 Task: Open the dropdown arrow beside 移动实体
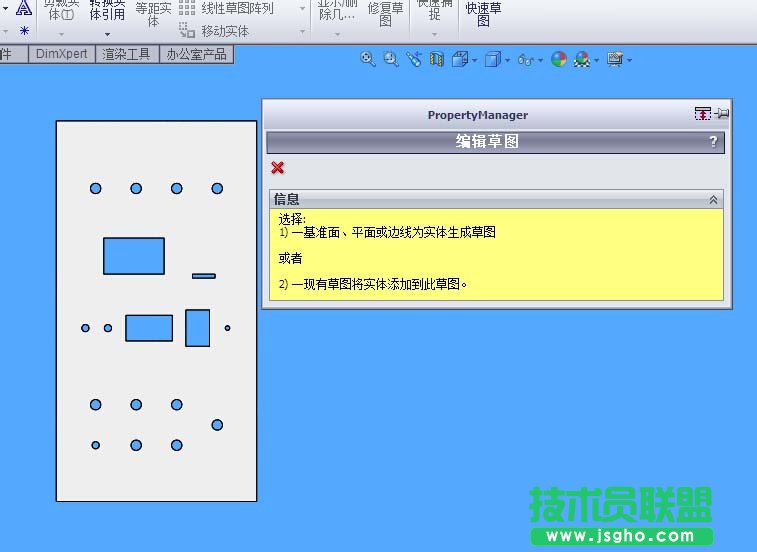pyautogui.click(x=302, y=31)
